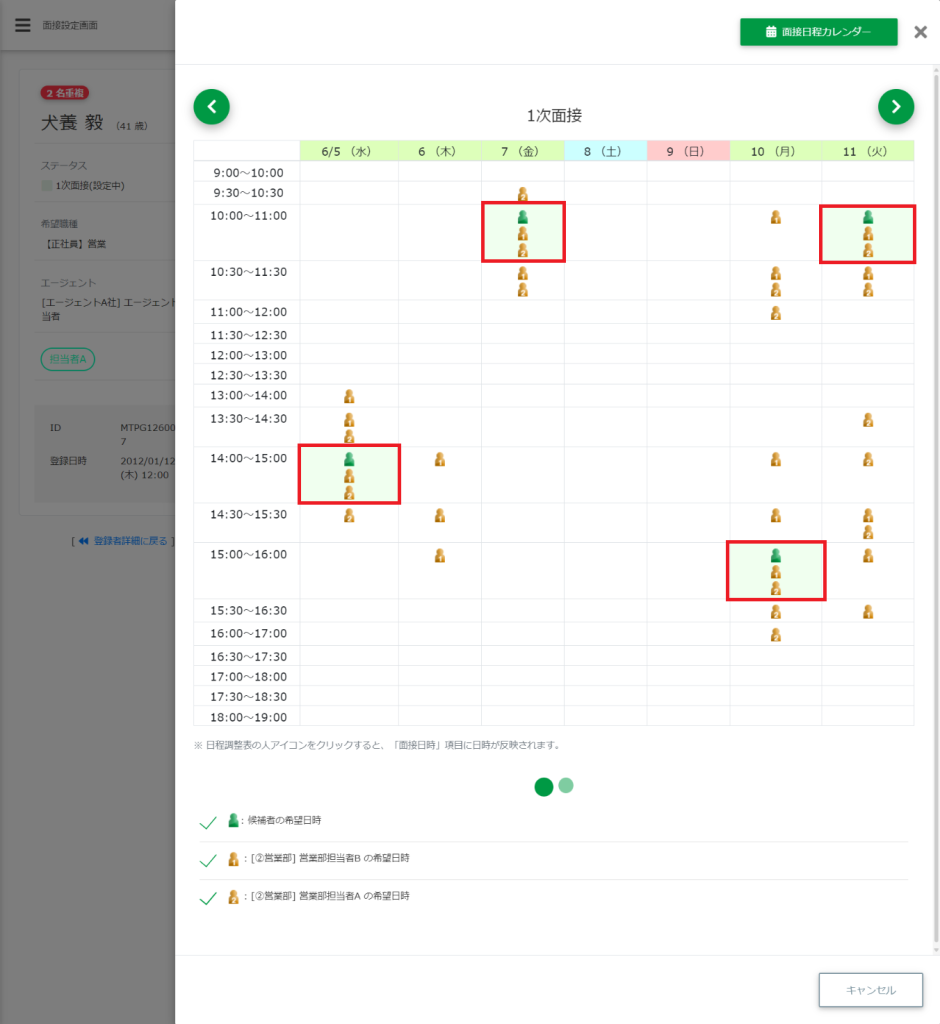Advance to next week with right arrow
This screenshot has width=940, height=1024.
[895, 106]
